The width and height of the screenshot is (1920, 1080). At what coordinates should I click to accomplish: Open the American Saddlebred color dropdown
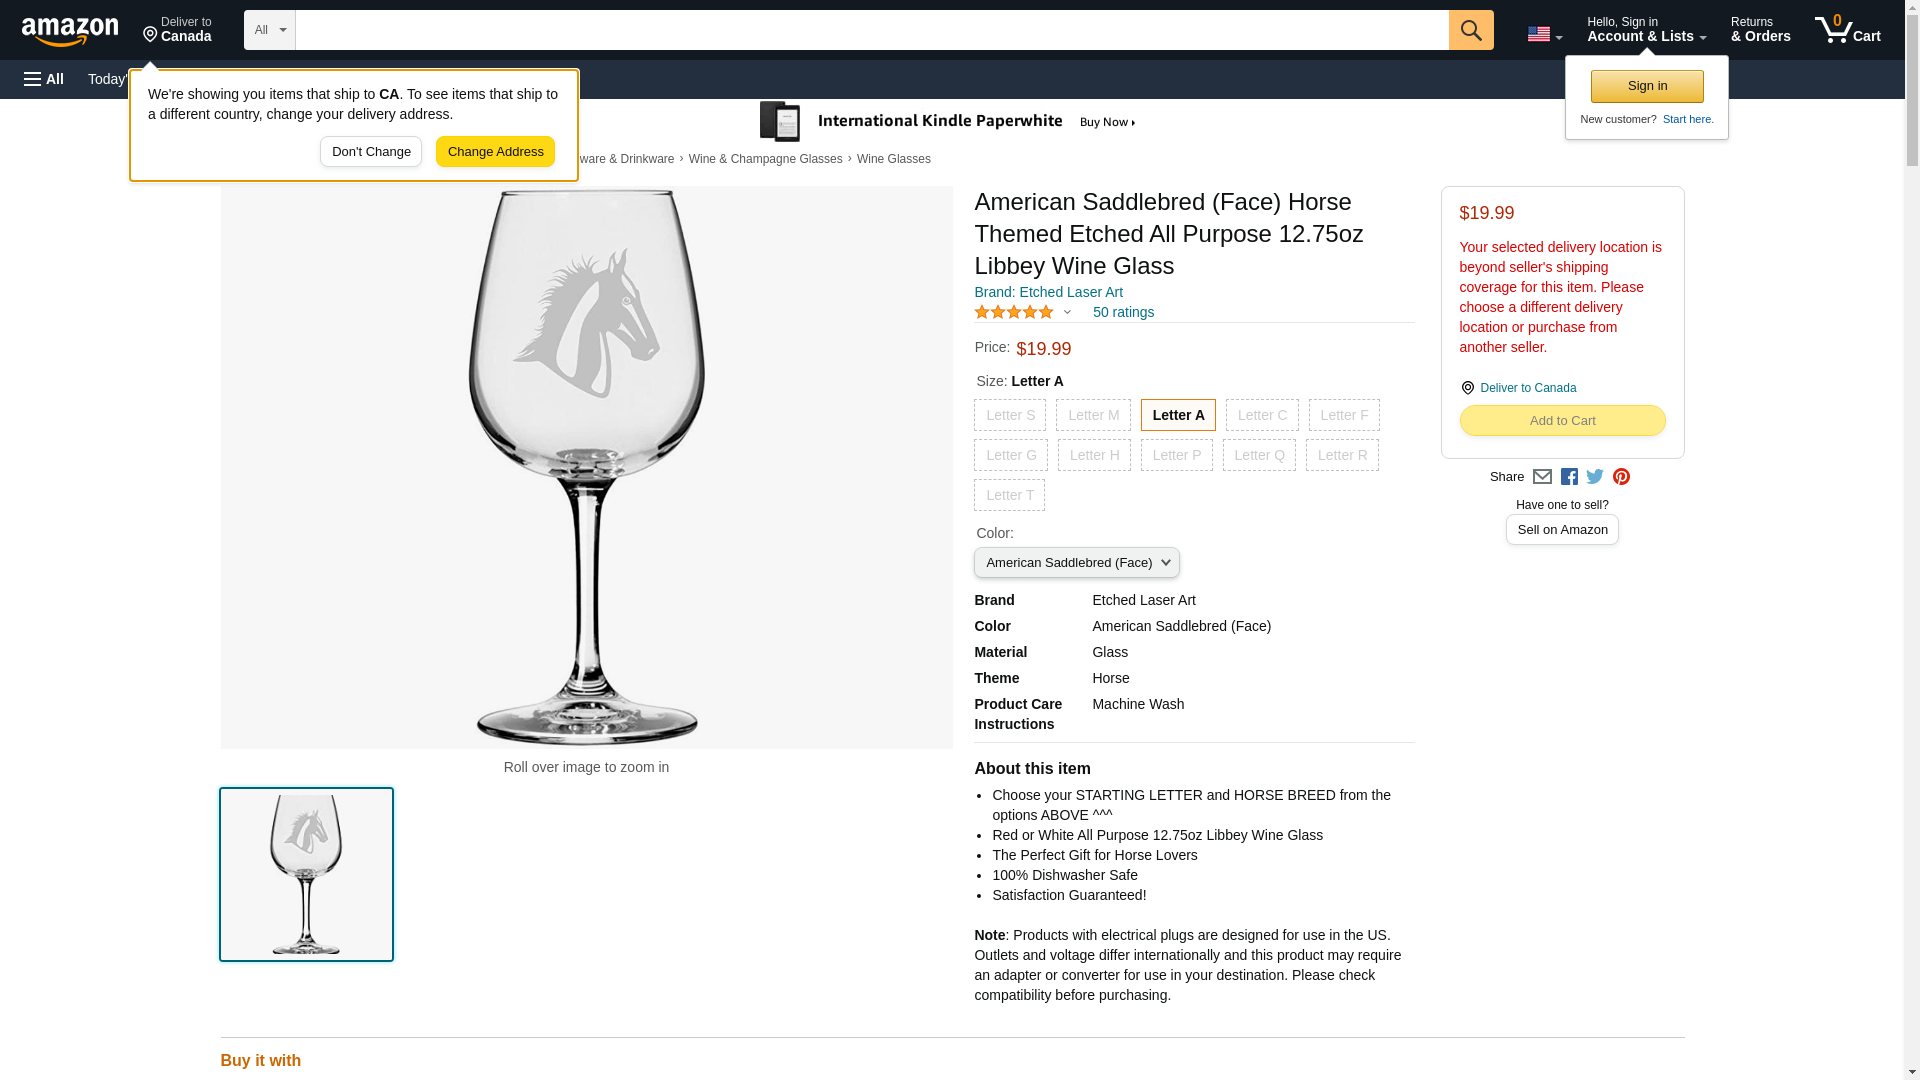coord(1076,562)
